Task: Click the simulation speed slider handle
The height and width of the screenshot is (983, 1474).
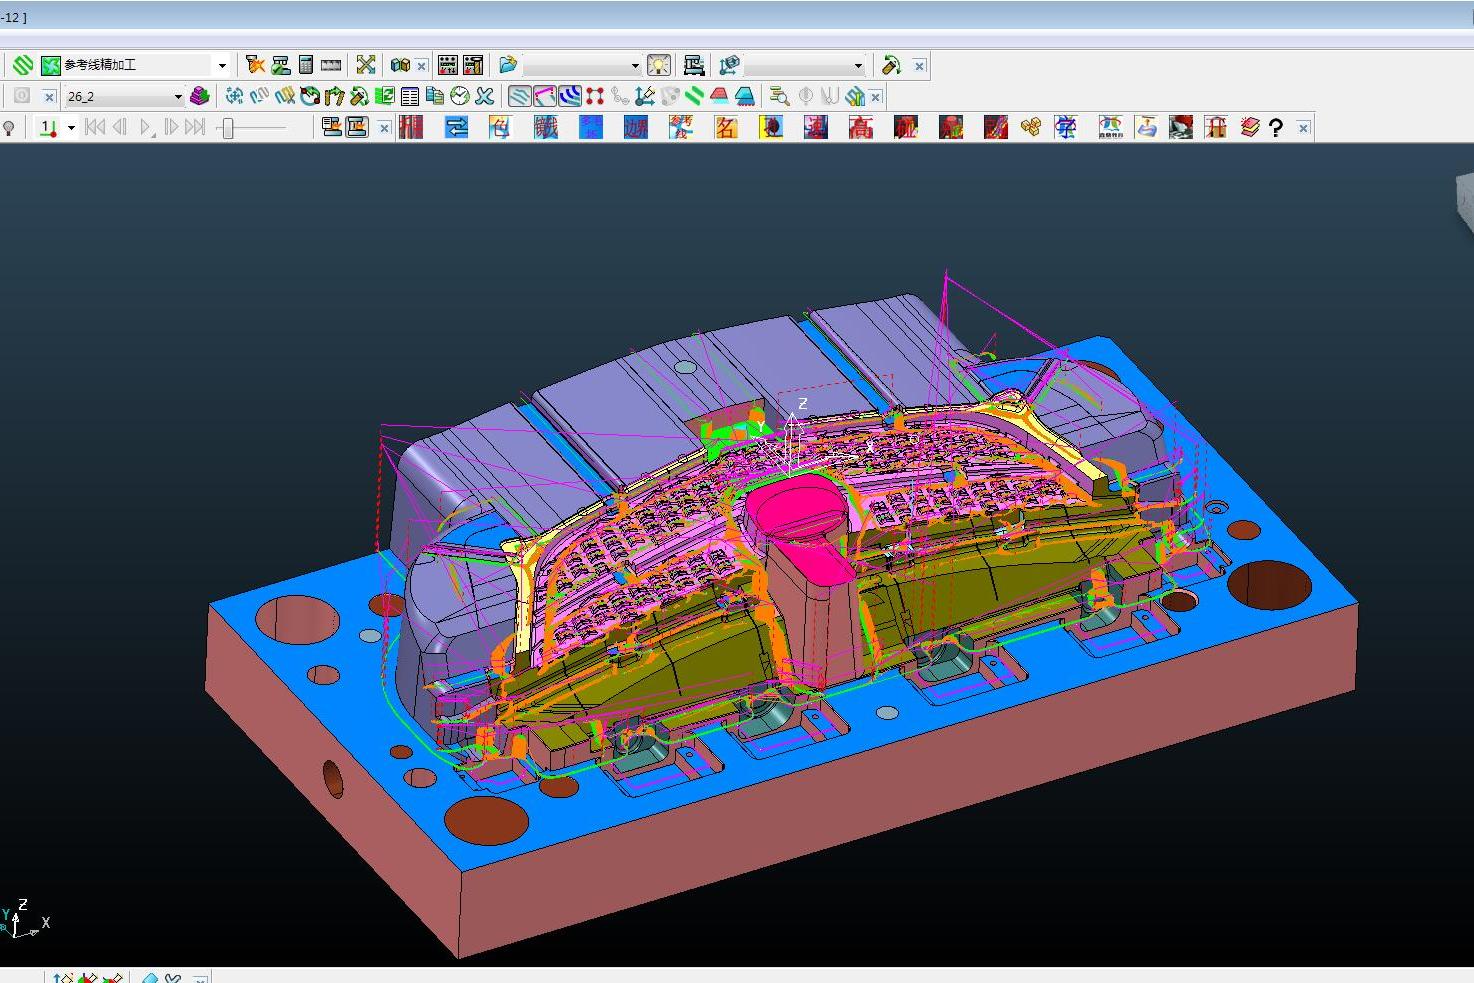Action: (x=228, y=127)
